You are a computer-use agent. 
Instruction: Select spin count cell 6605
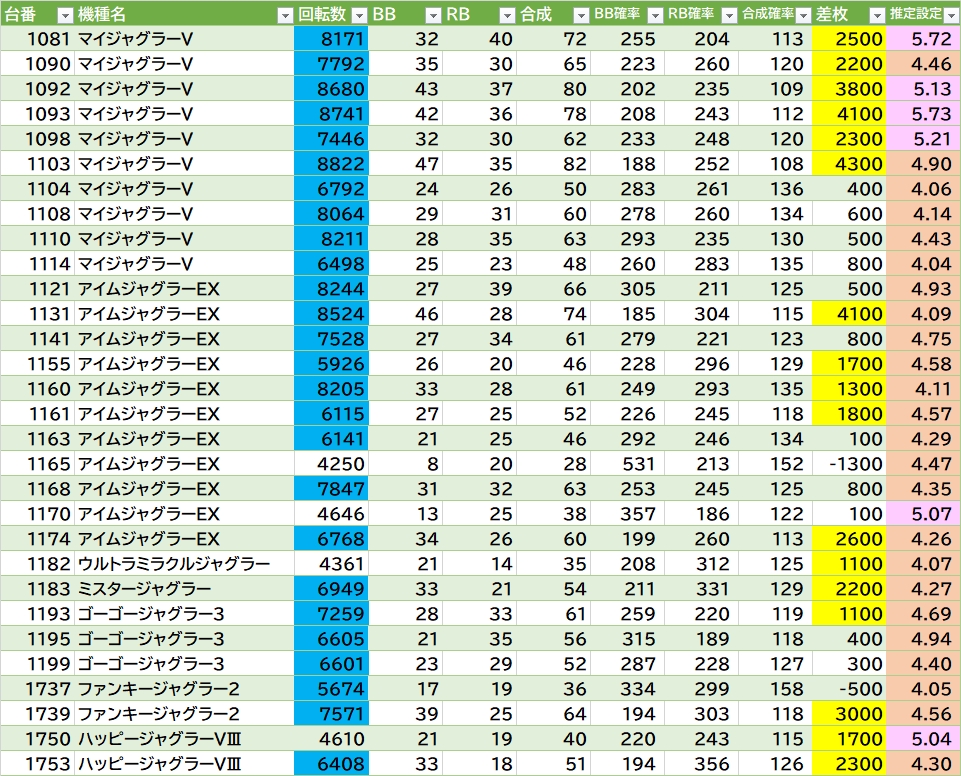click(331, 639)
